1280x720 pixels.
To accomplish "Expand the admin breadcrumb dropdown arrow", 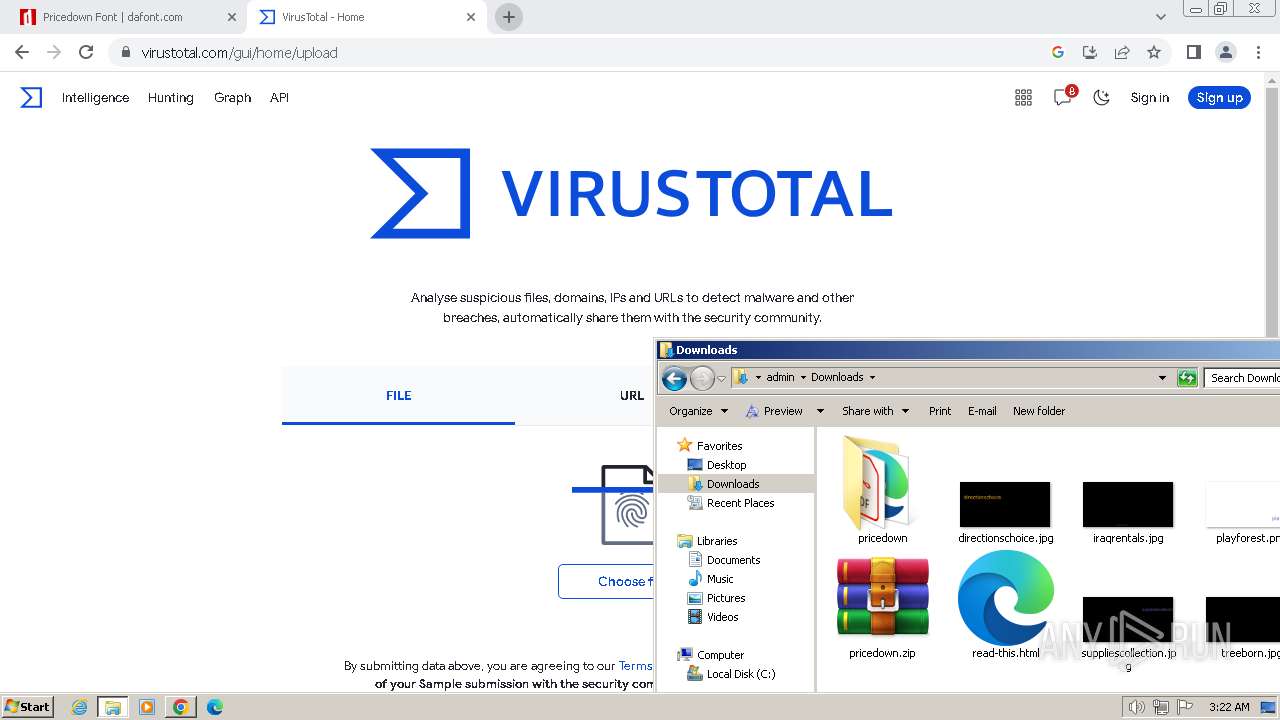I will (802, 377).
